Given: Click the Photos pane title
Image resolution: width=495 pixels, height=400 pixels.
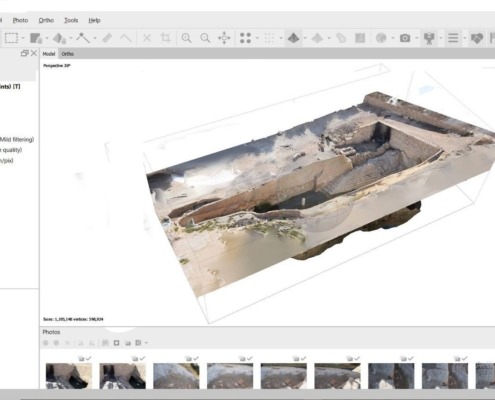Looking at the screenshot, I should [x=51, y=332].
